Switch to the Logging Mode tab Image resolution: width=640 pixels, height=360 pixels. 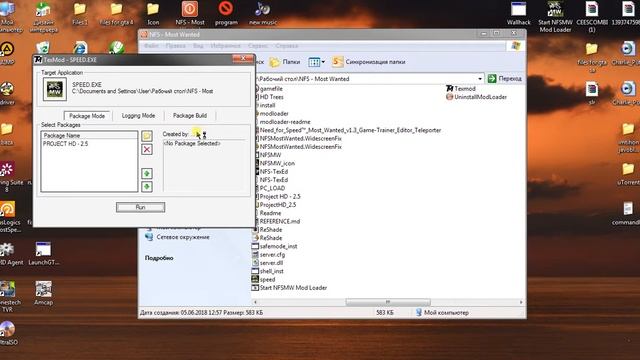[x=138, y=116]
